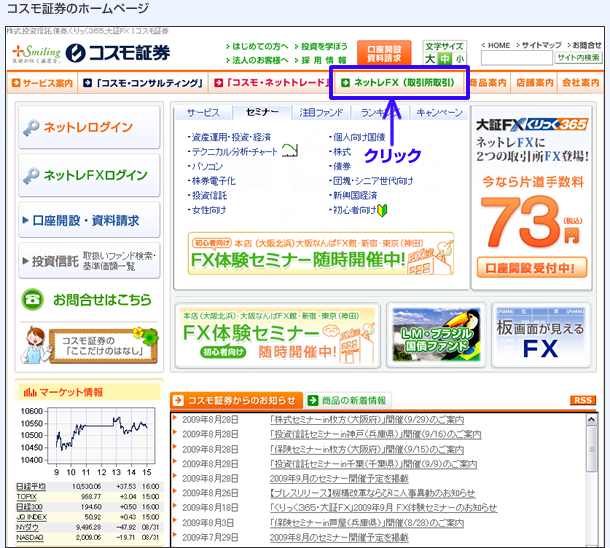Click the LM・ブラジル国債ファンド banner
610x548 pixels.
436,334
